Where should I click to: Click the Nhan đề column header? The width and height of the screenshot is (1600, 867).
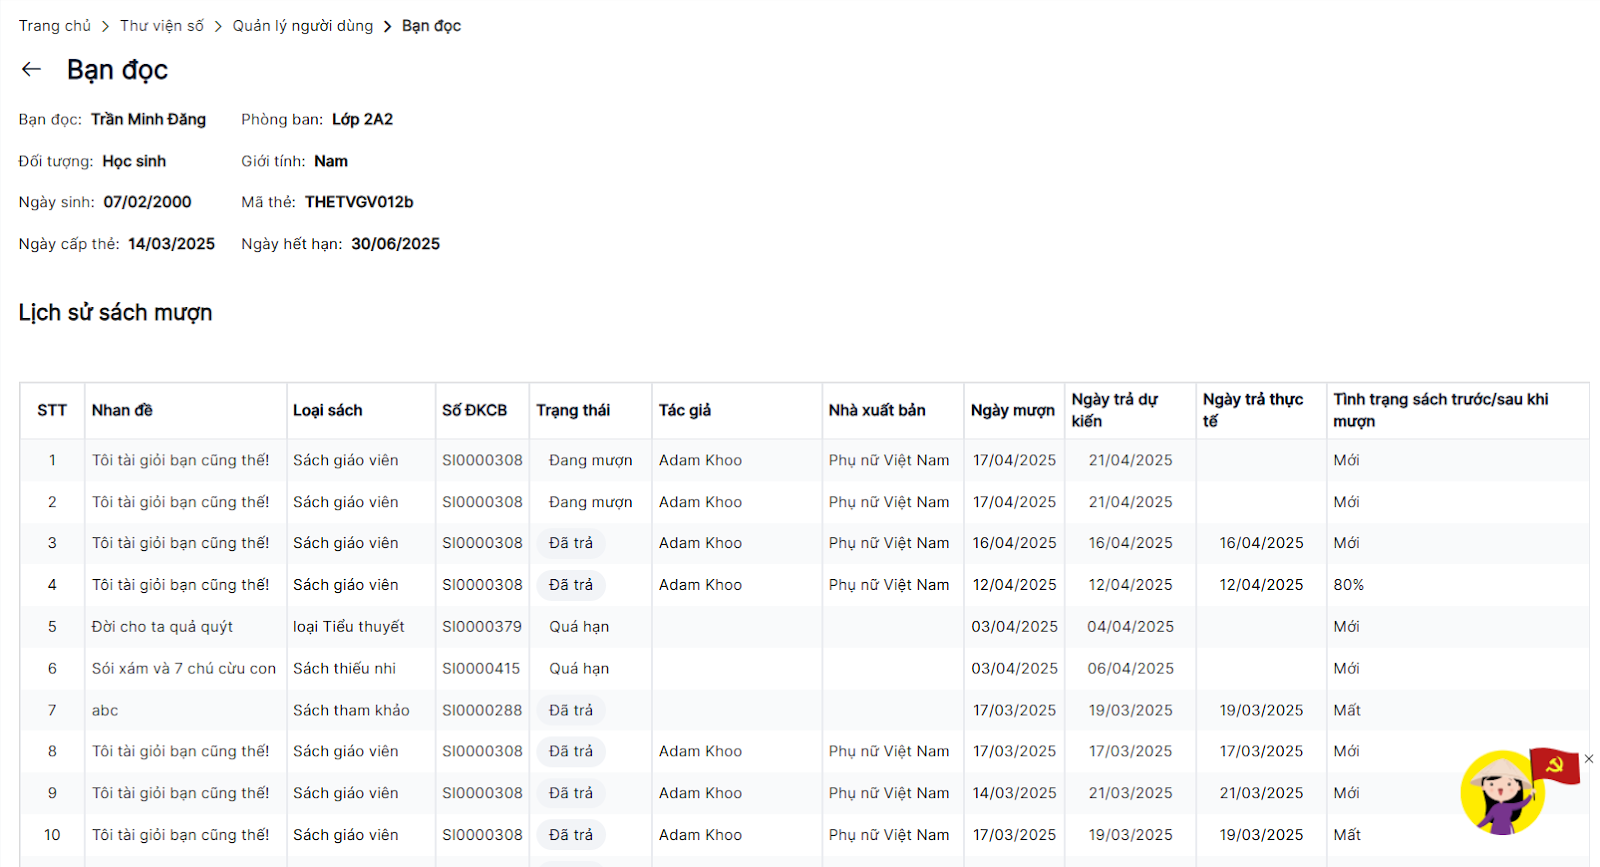122,410
